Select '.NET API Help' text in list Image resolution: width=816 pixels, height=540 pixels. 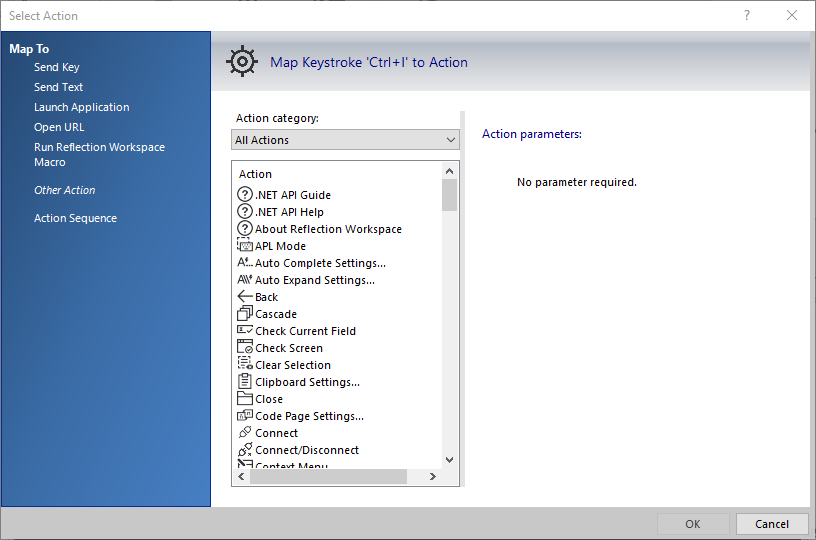[289, 212]
